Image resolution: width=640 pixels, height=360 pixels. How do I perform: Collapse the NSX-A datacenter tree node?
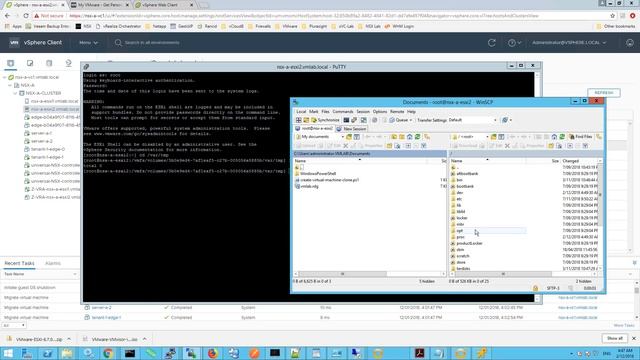(10, 85)
